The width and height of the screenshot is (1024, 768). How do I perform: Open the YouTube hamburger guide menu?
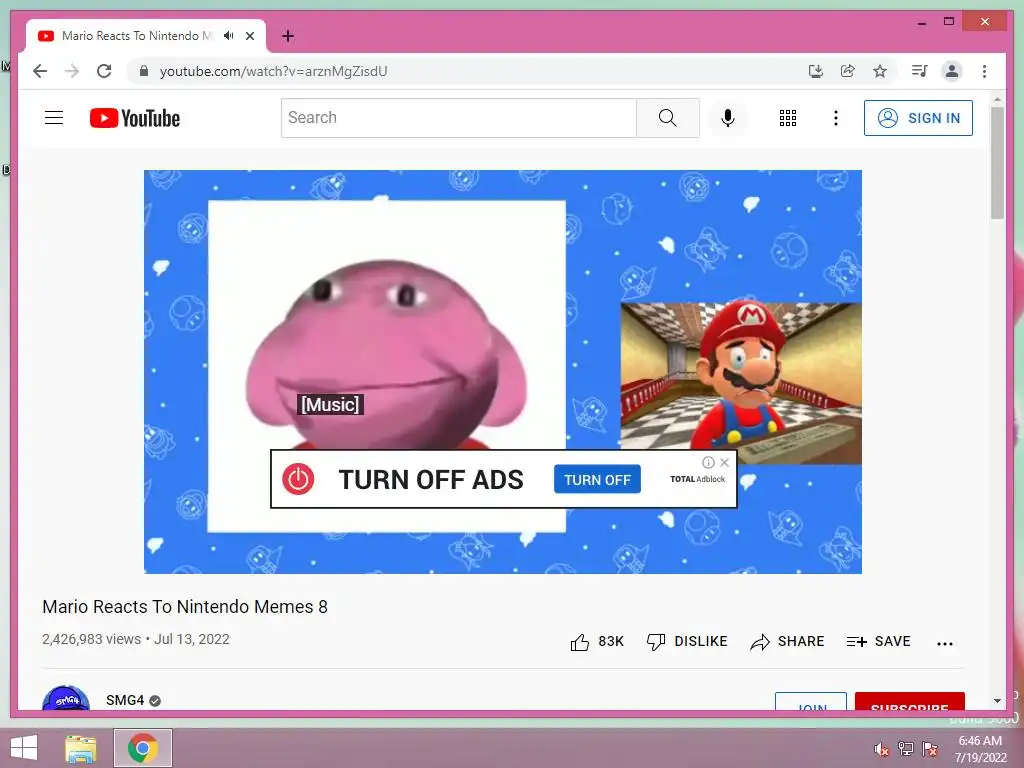click(x=54, y=118)
